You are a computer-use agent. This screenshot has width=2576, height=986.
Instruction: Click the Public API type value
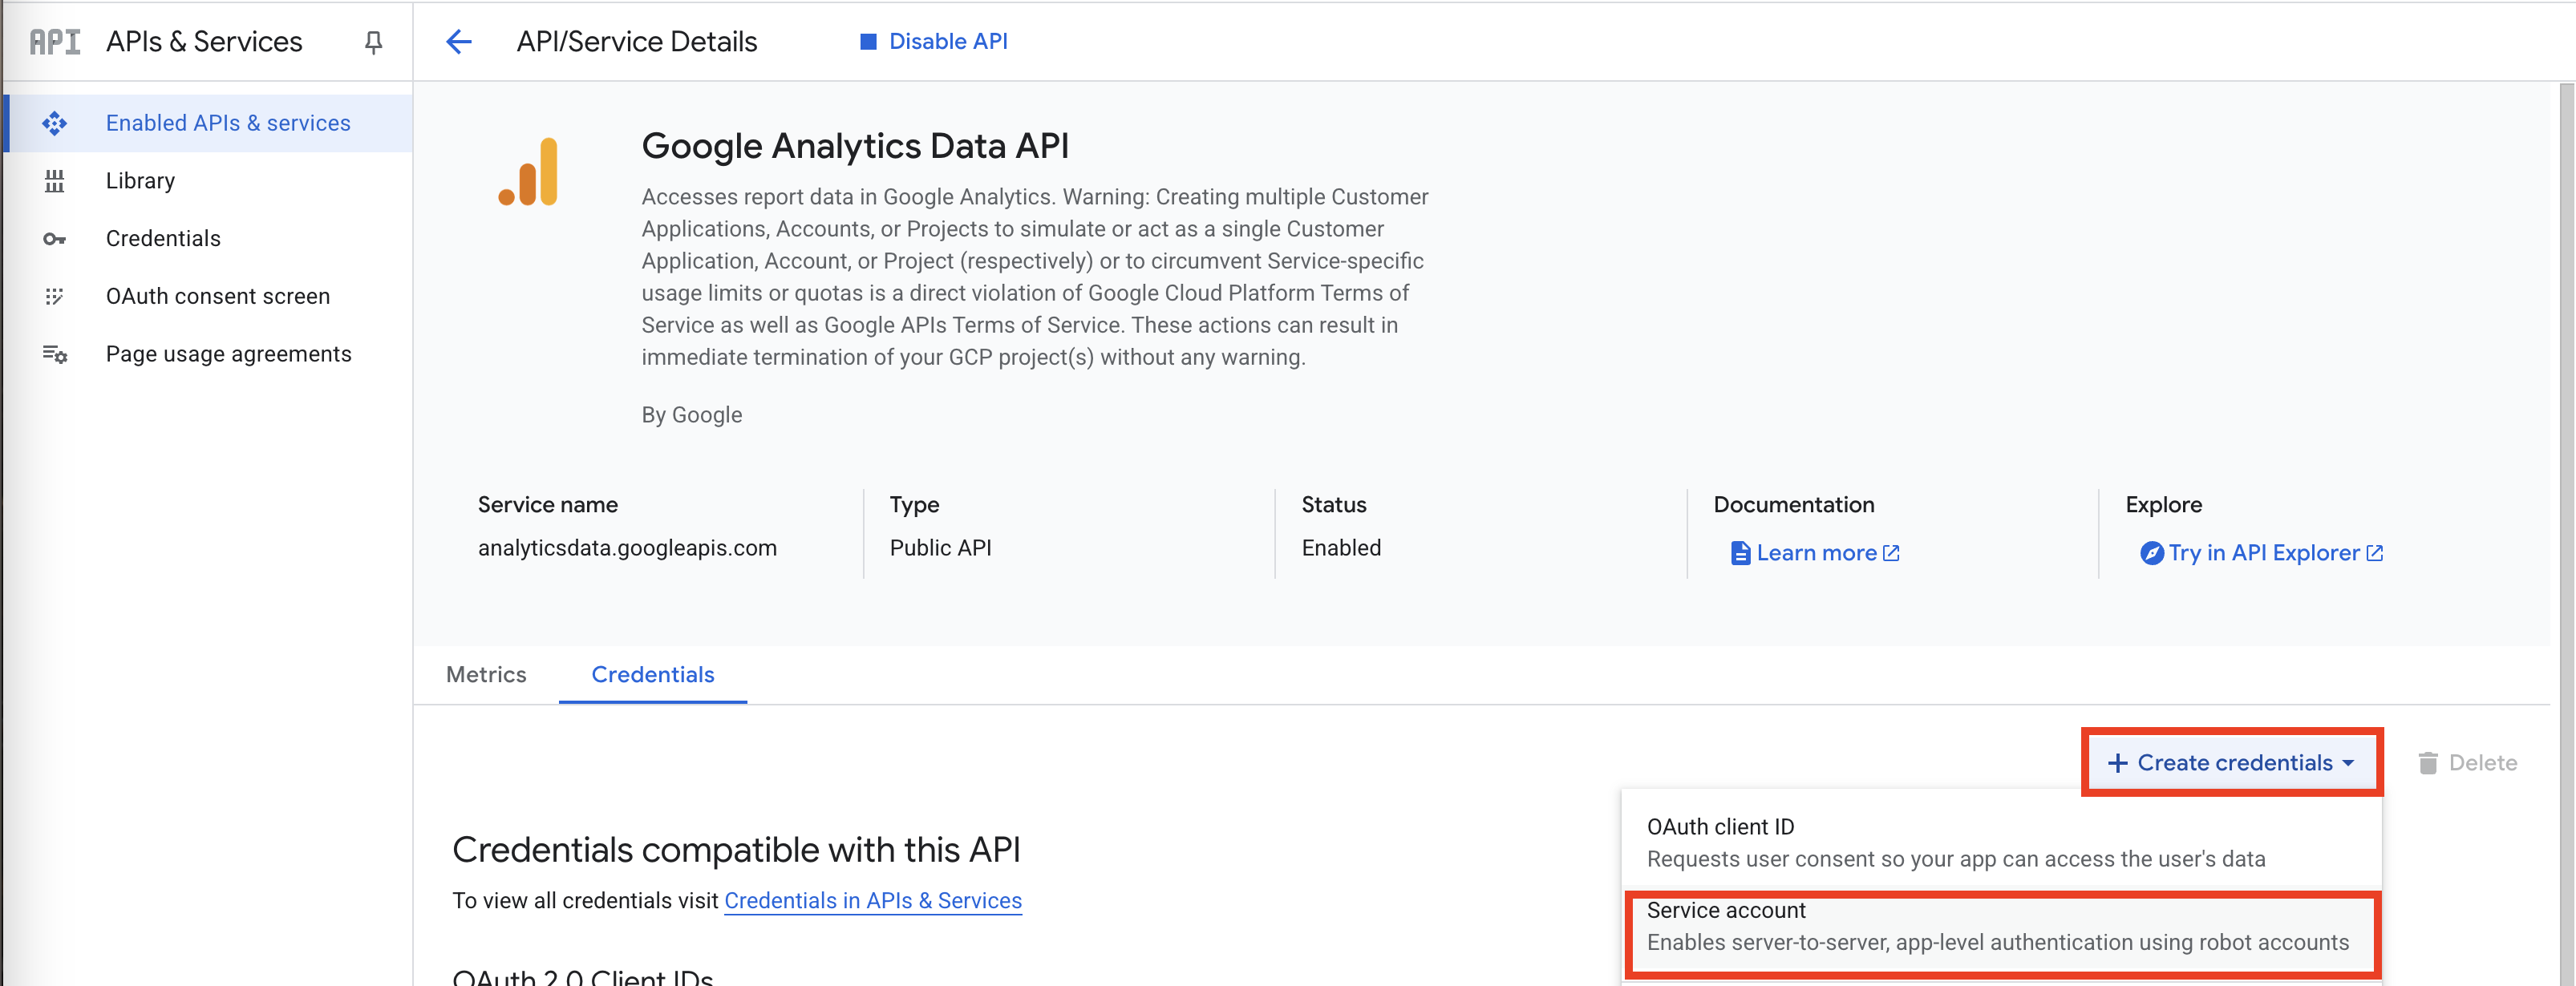point(940,548)
